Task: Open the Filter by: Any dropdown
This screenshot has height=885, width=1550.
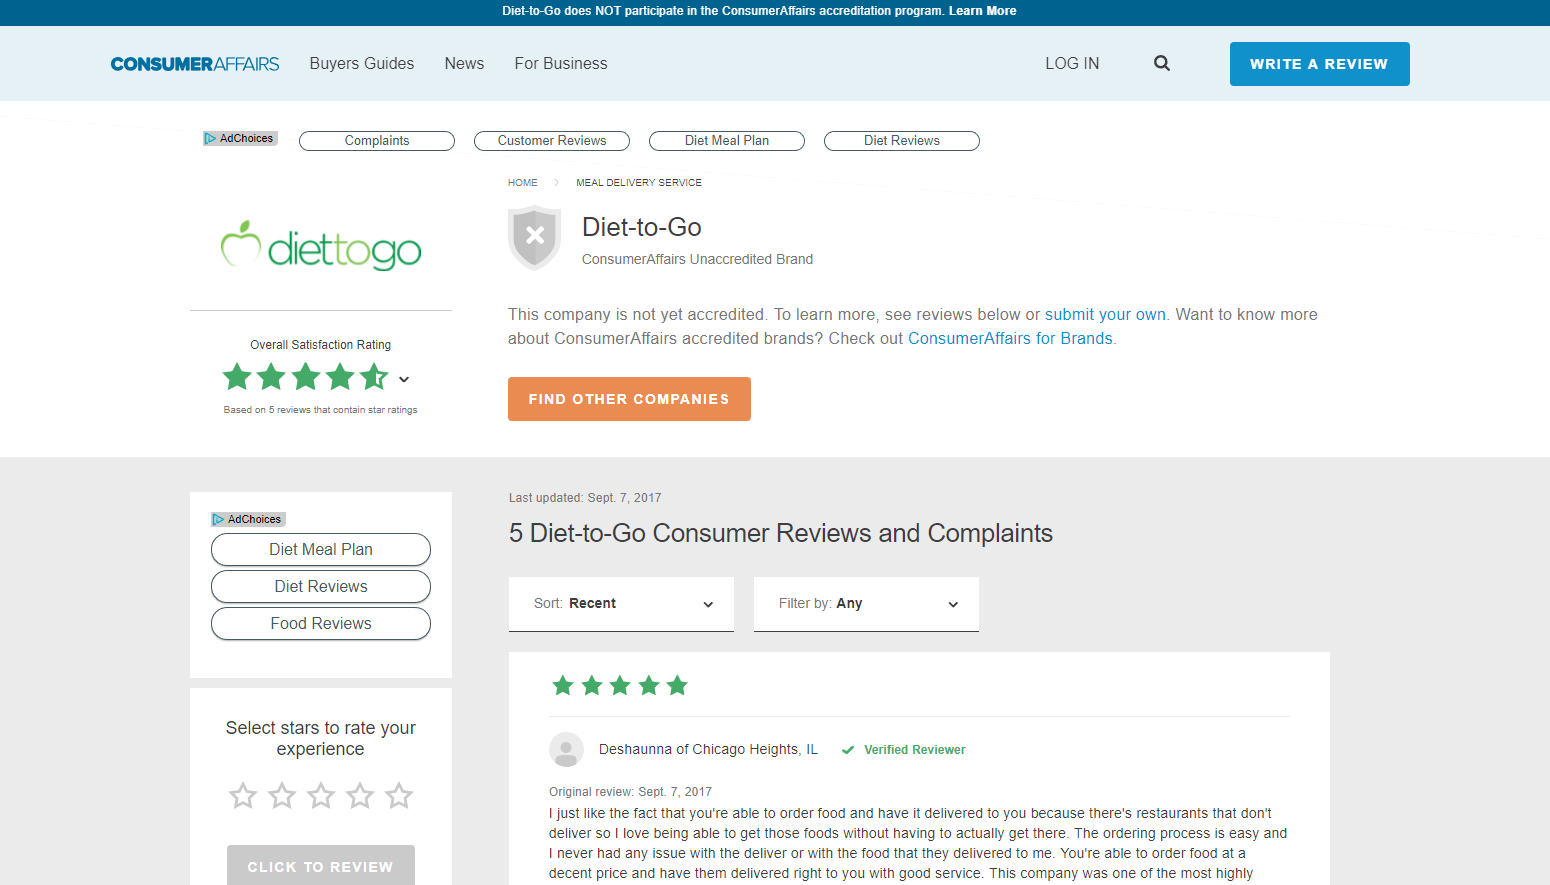Action: [x=866, y=604]
